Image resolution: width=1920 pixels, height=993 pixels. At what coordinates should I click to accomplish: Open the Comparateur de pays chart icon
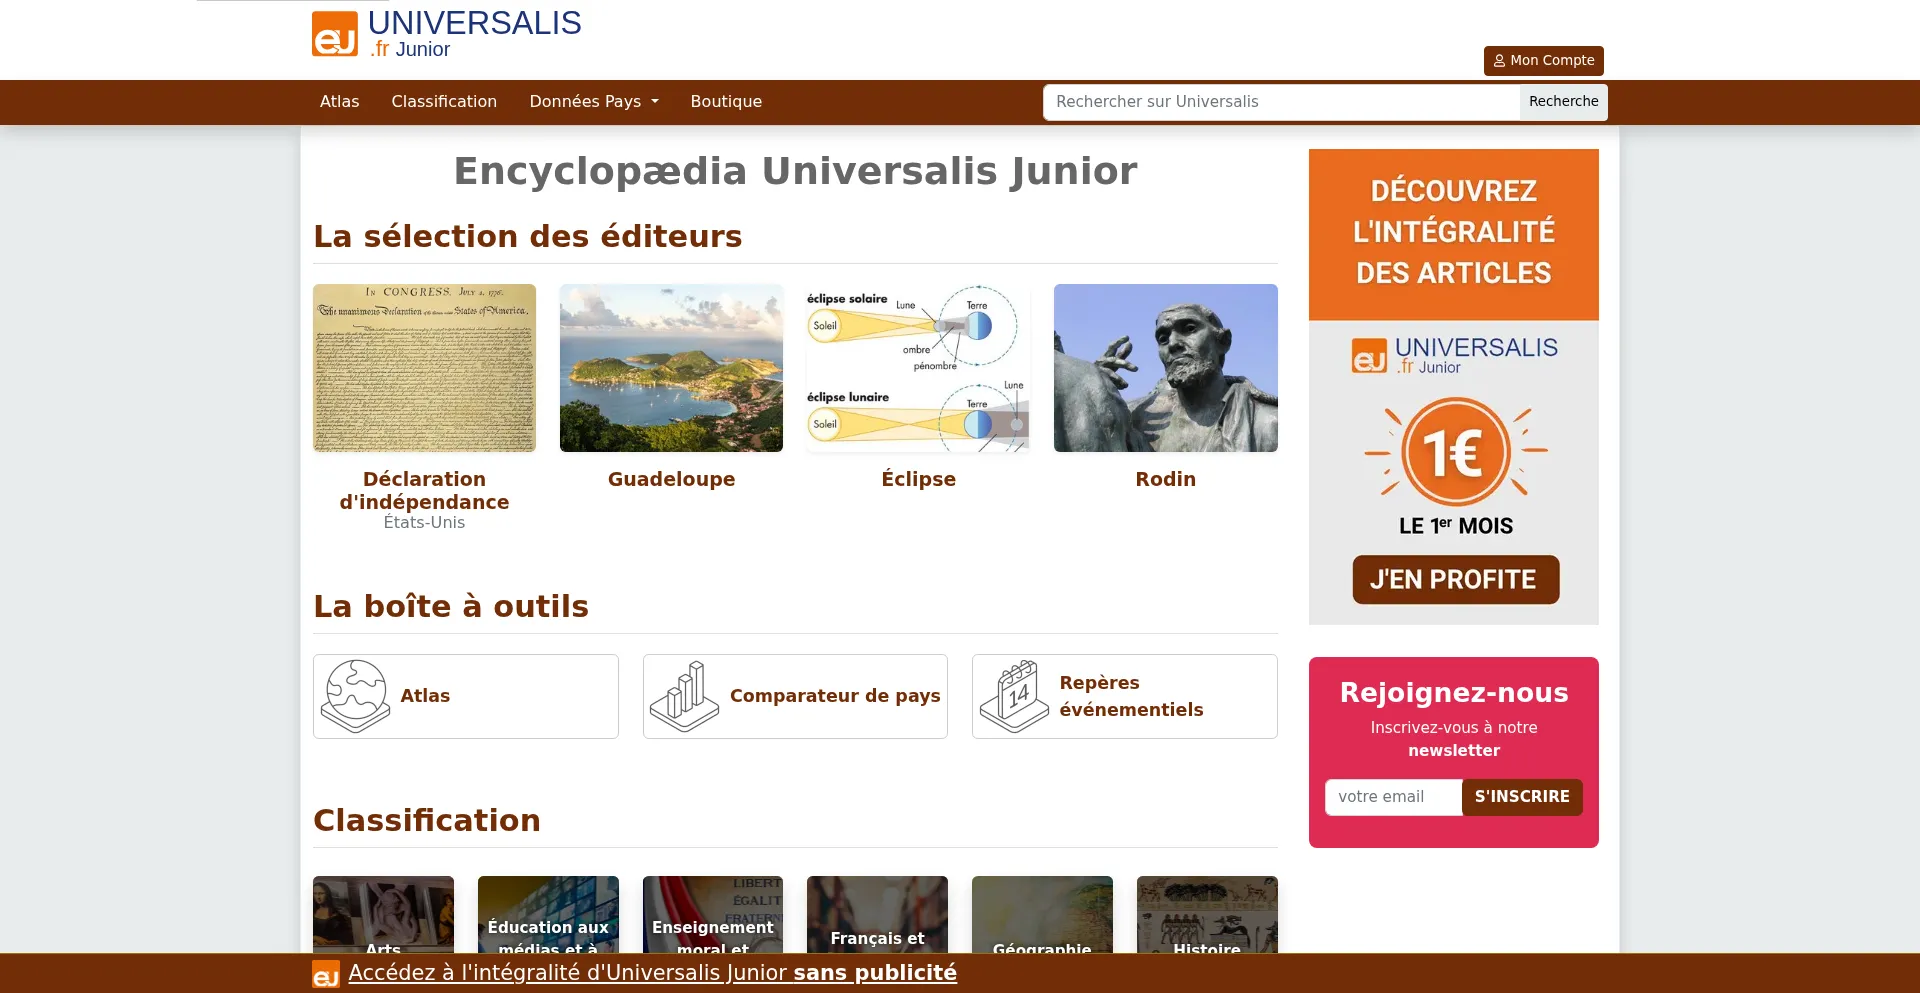coord(684,696)
